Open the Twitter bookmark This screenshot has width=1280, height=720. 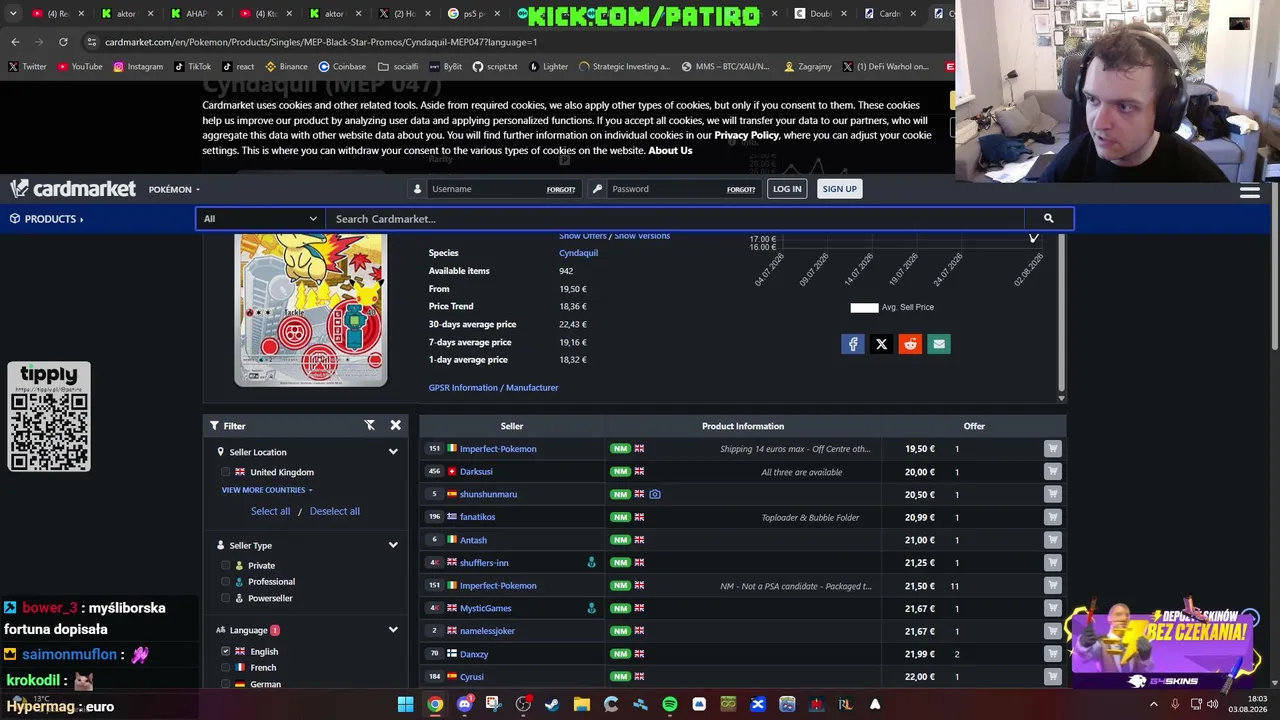[x=27, y=67]
